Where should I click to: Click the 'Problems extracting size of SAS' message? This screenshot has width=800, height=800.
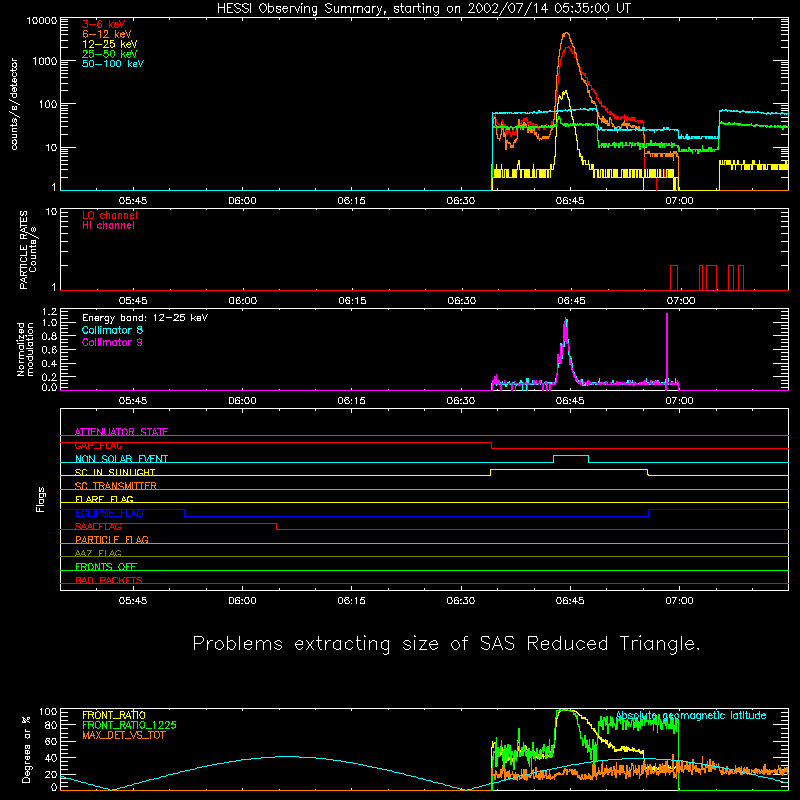point(446,644)
